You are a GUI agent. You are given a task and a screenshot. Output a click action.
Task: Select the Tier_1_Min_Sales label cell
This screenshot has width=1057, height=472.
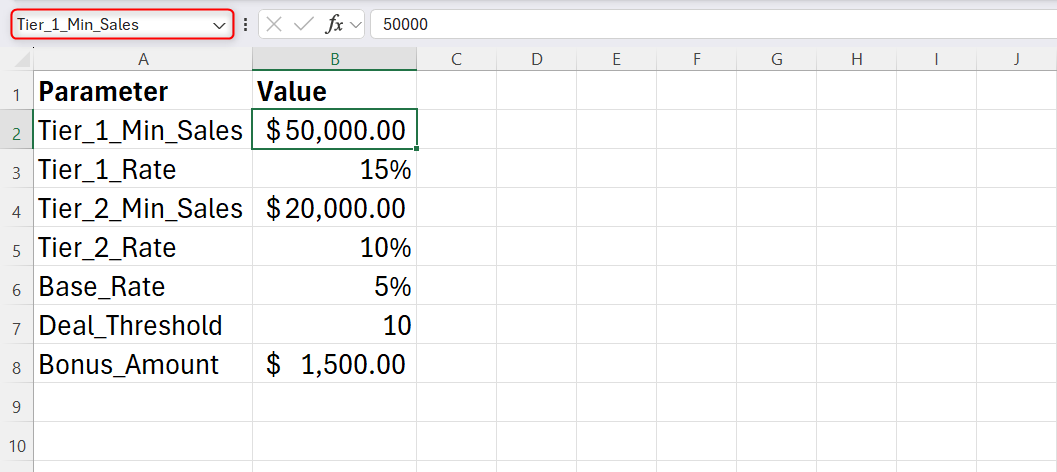tap(143, 129)
